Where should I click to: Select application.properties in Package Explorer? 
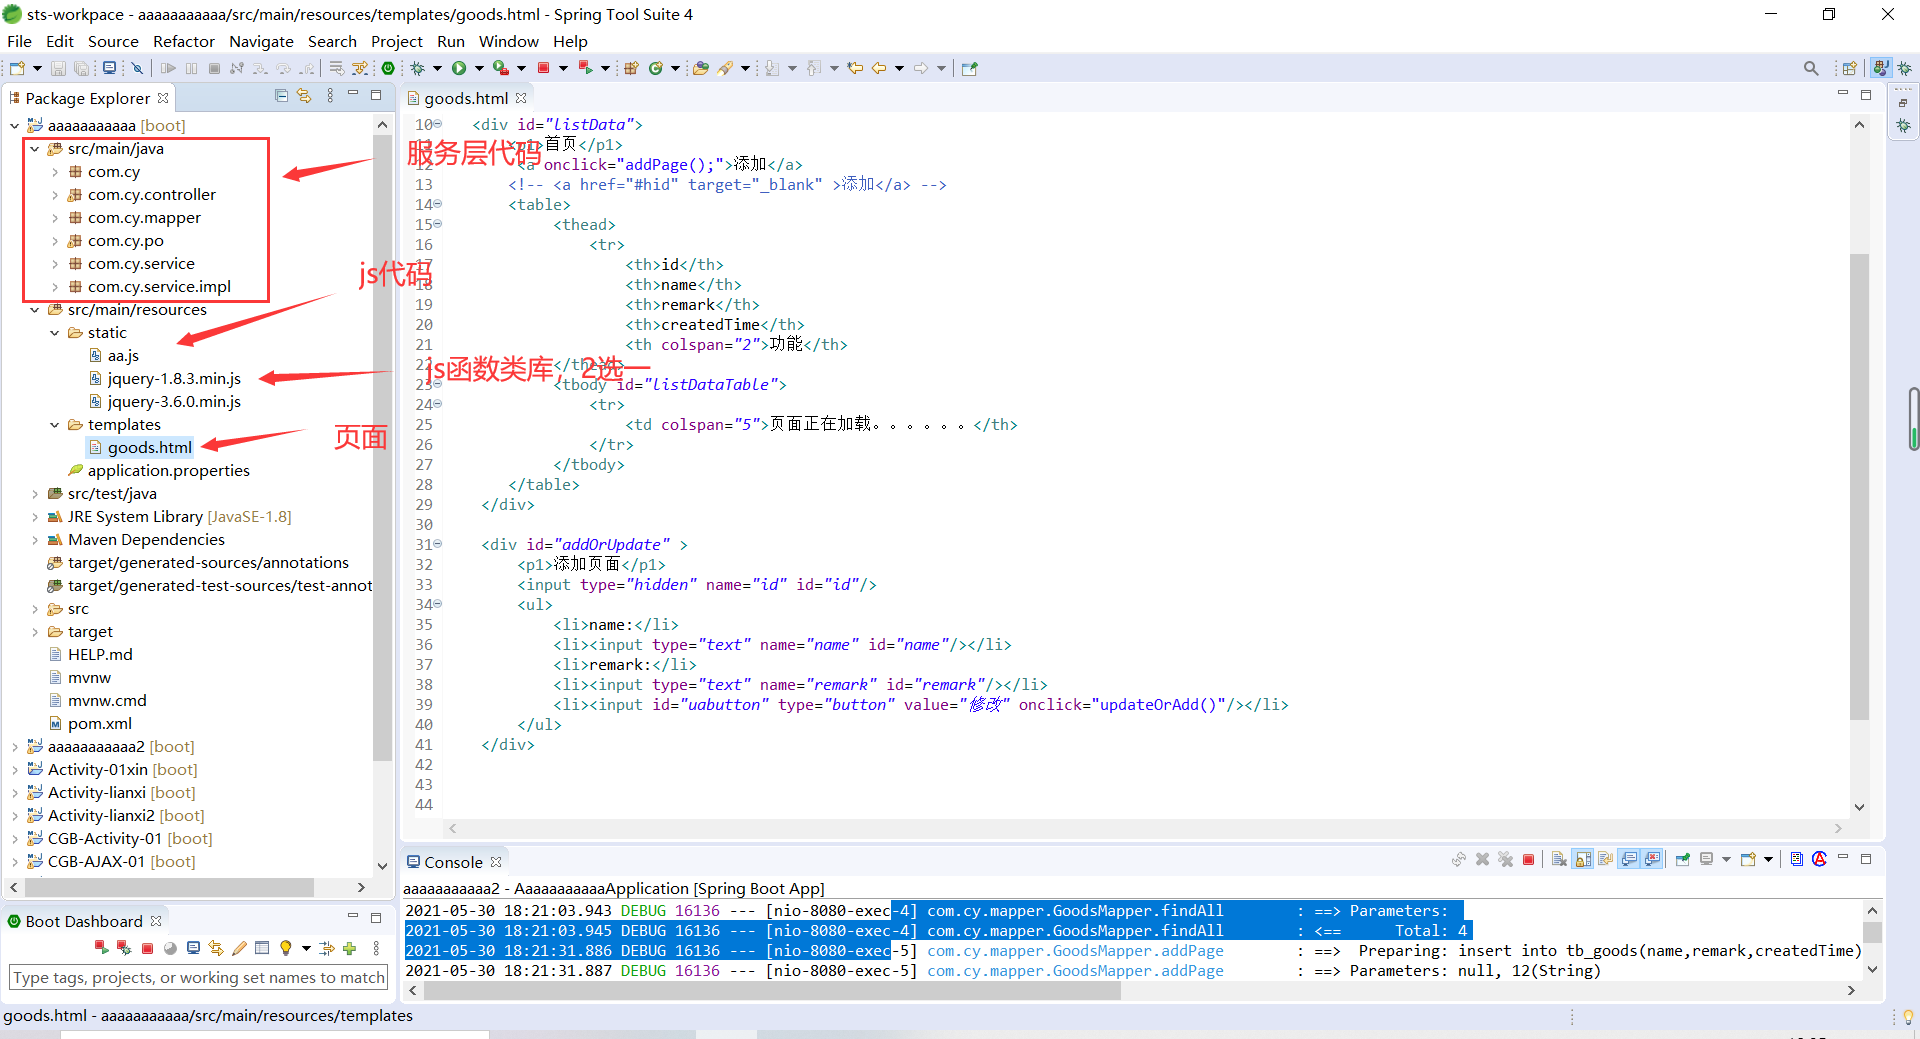point(168,471)
